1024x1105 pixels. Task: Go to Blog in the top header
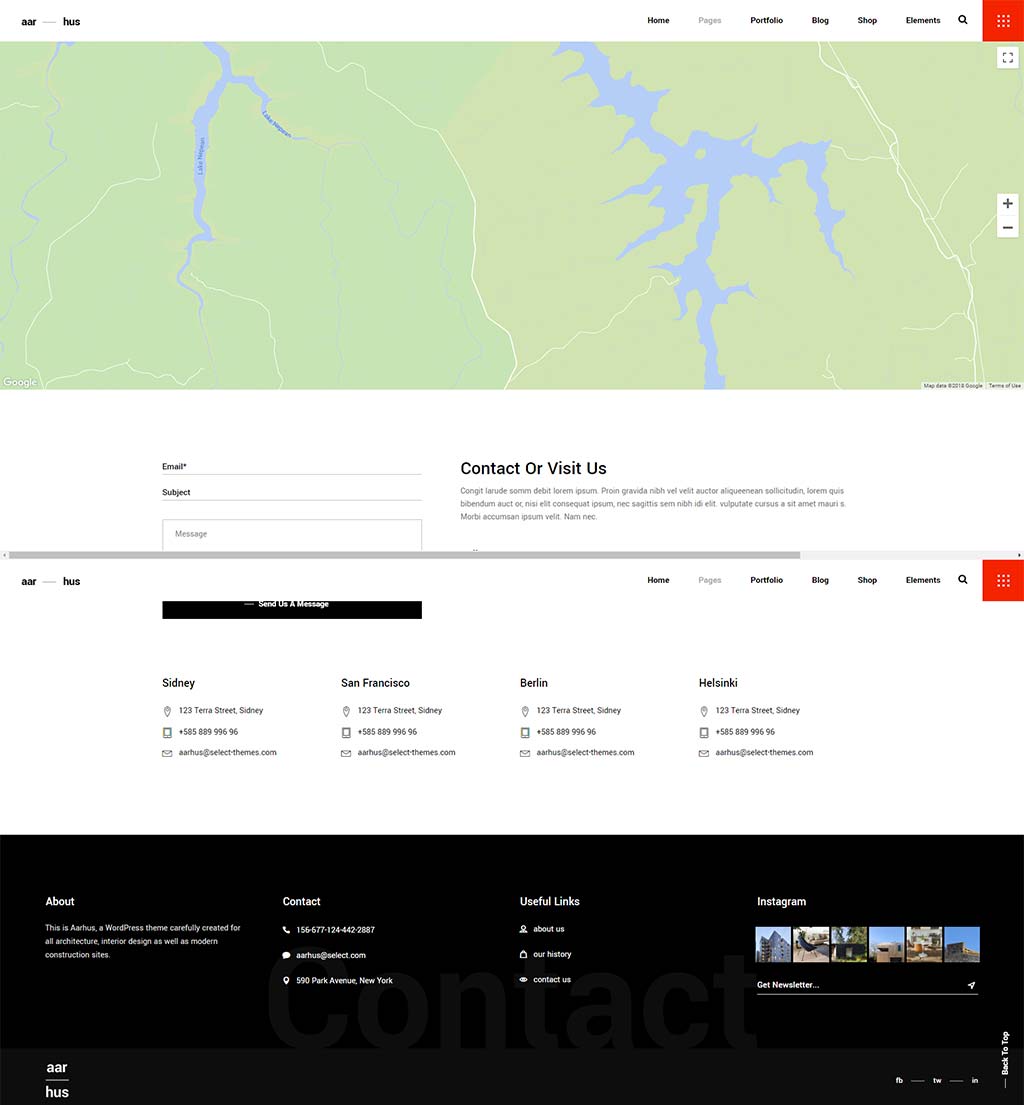pyautogui.click(x=820, y=20)
